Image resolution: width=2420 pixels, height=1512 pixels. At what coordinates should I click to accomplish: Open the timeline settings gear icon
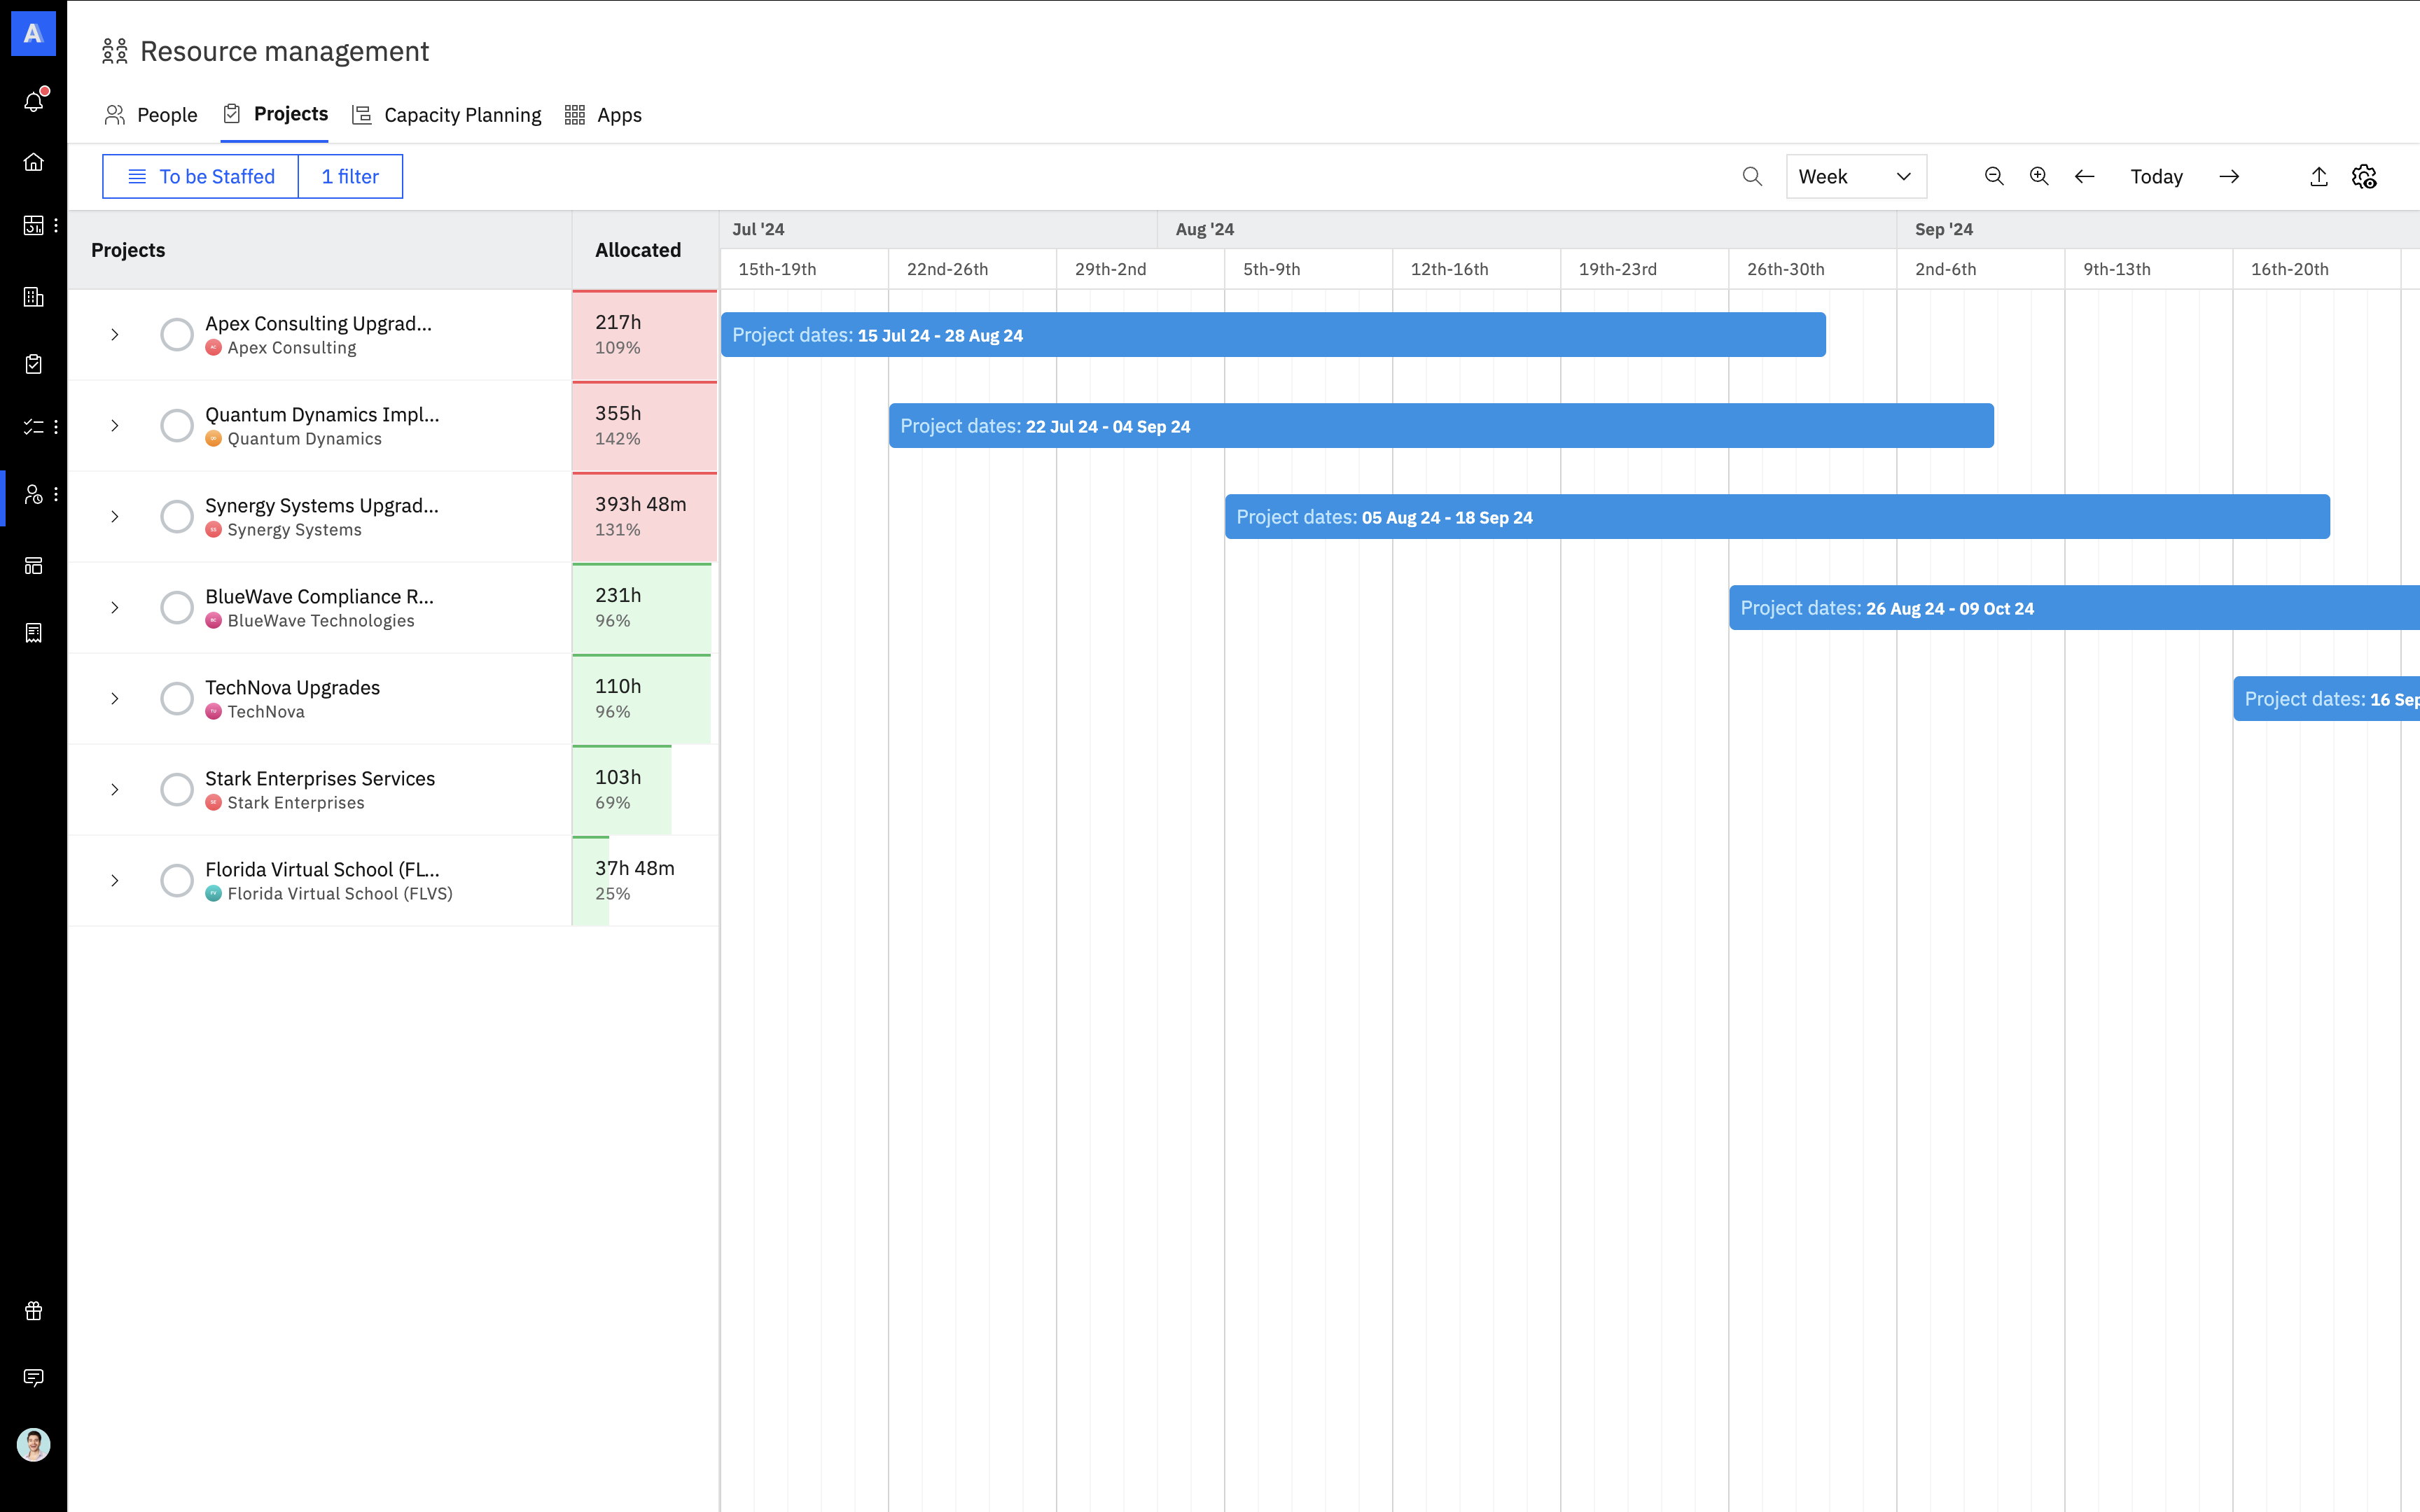click(x=2363, y=176)
